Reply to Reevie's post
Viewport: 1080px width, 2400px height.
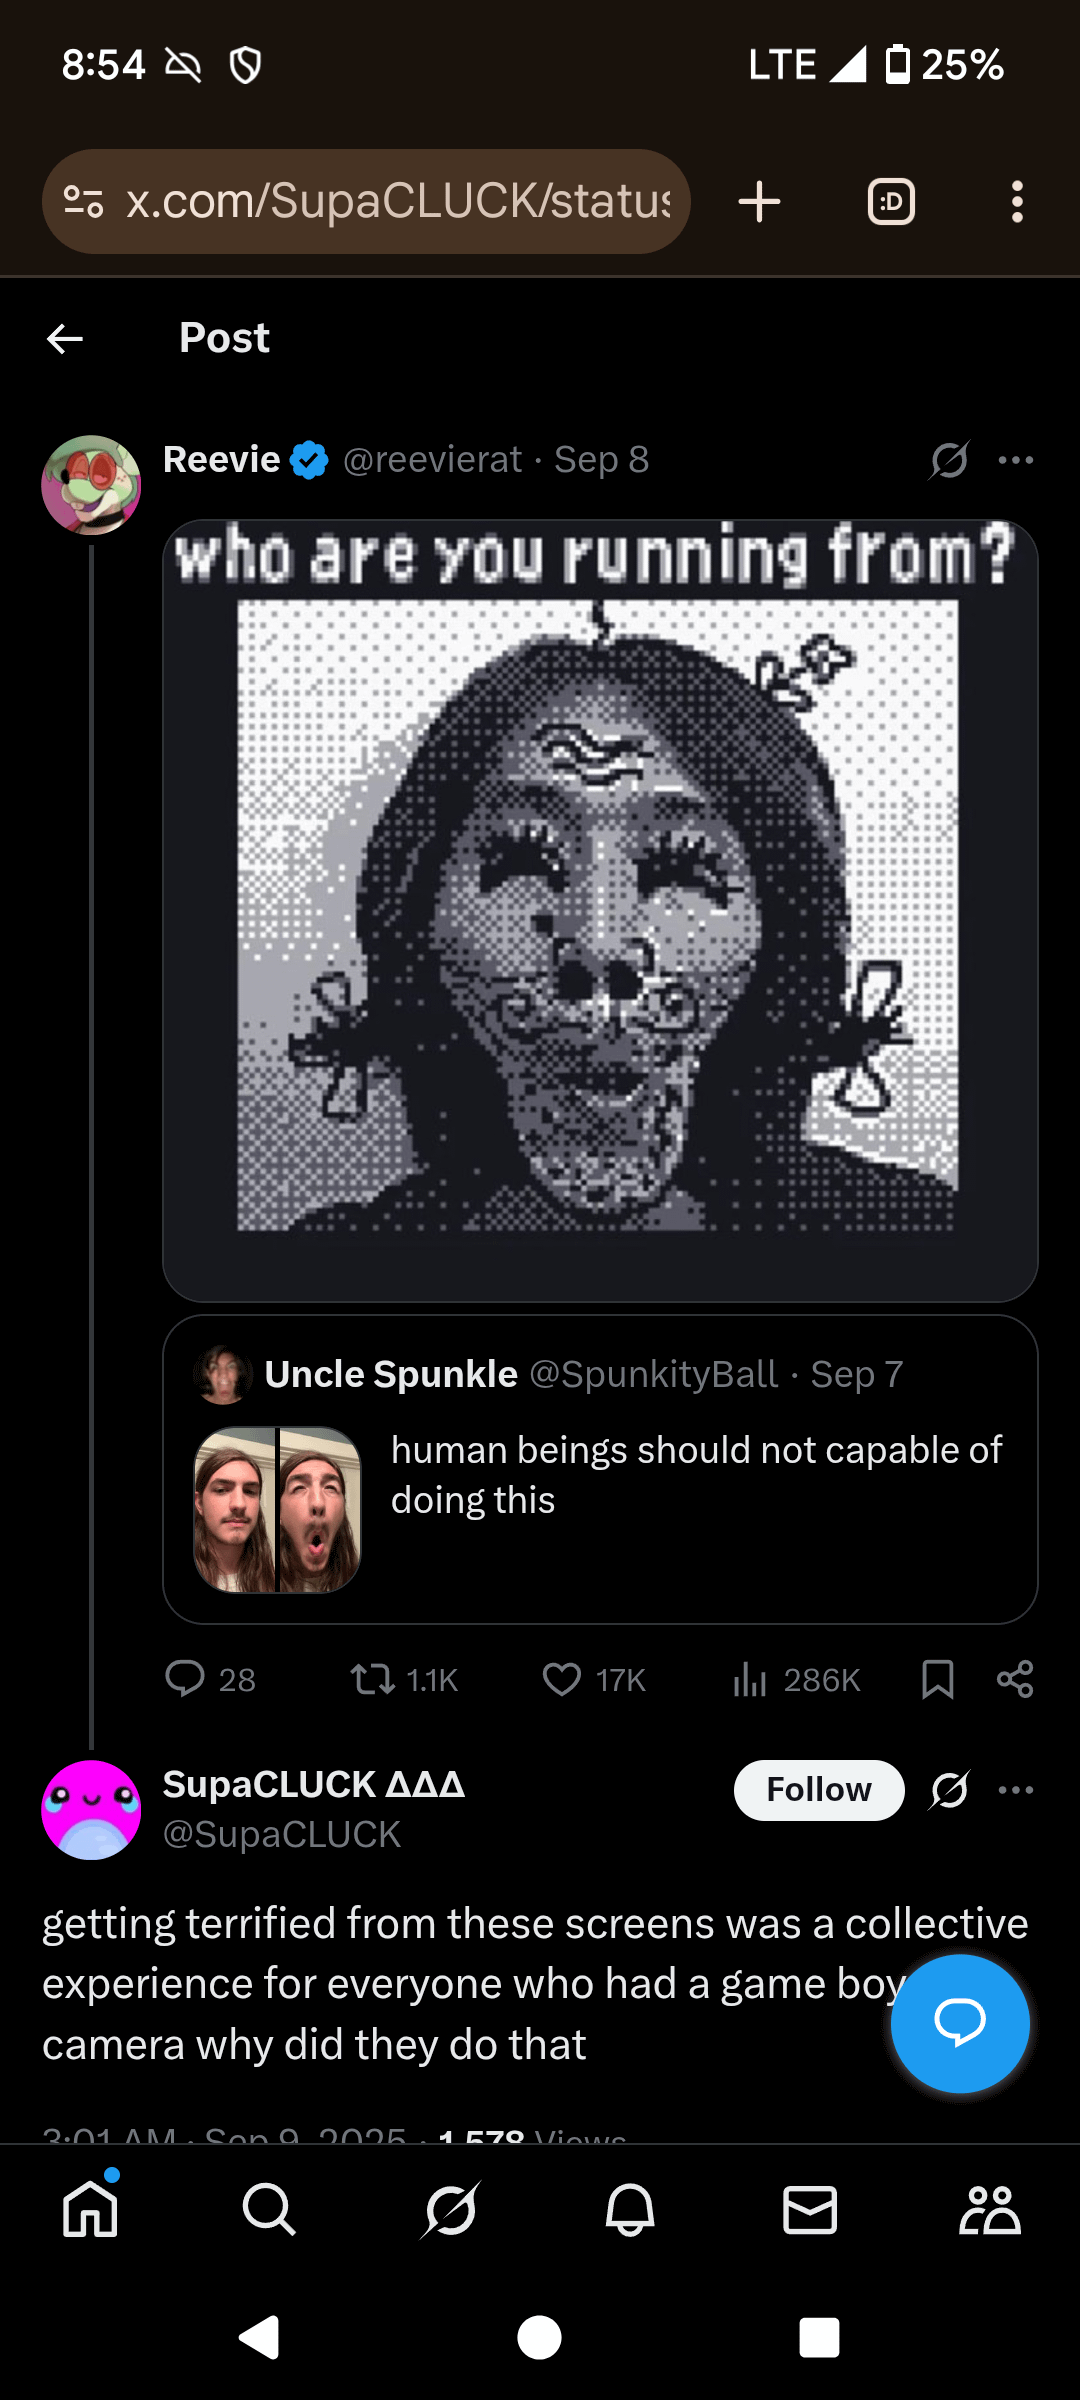click(186, 1679)
